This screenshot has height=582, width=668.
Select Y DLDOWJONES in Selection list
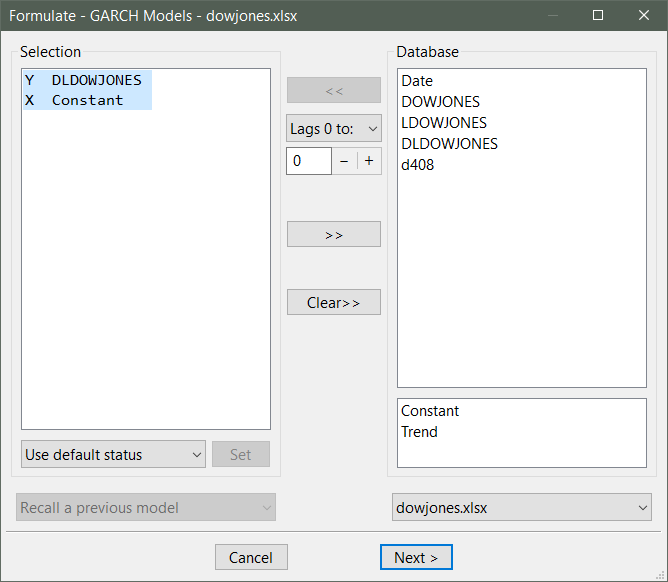[86, 80]
